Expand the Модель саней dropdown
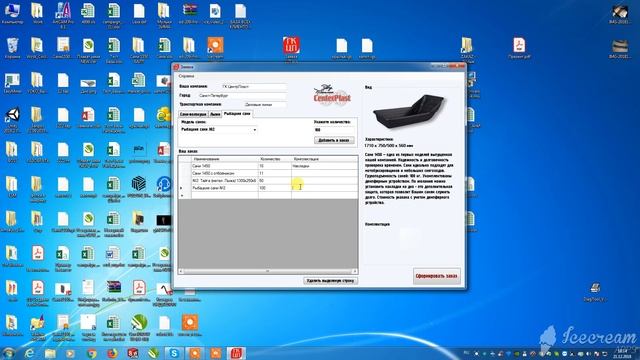Viewport: 640px width, 360px height. point(255,130)
